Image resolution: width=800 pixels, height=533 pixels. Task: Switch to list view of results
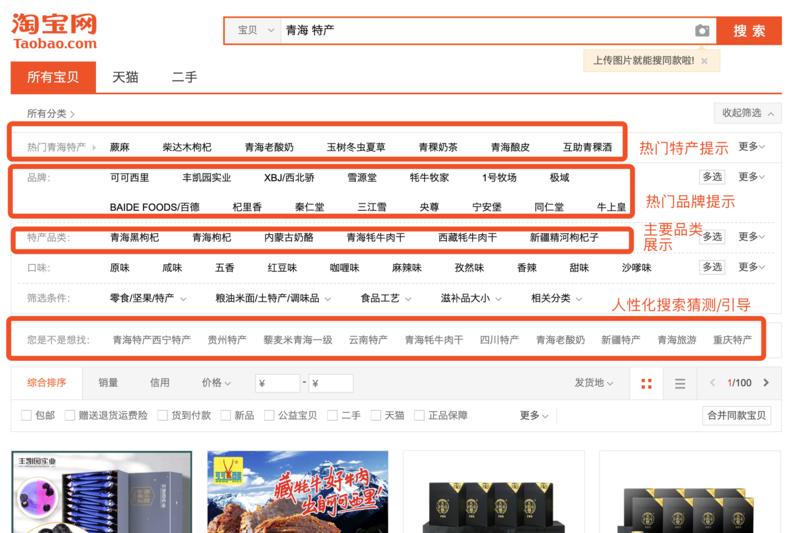[x=680, y=384]
